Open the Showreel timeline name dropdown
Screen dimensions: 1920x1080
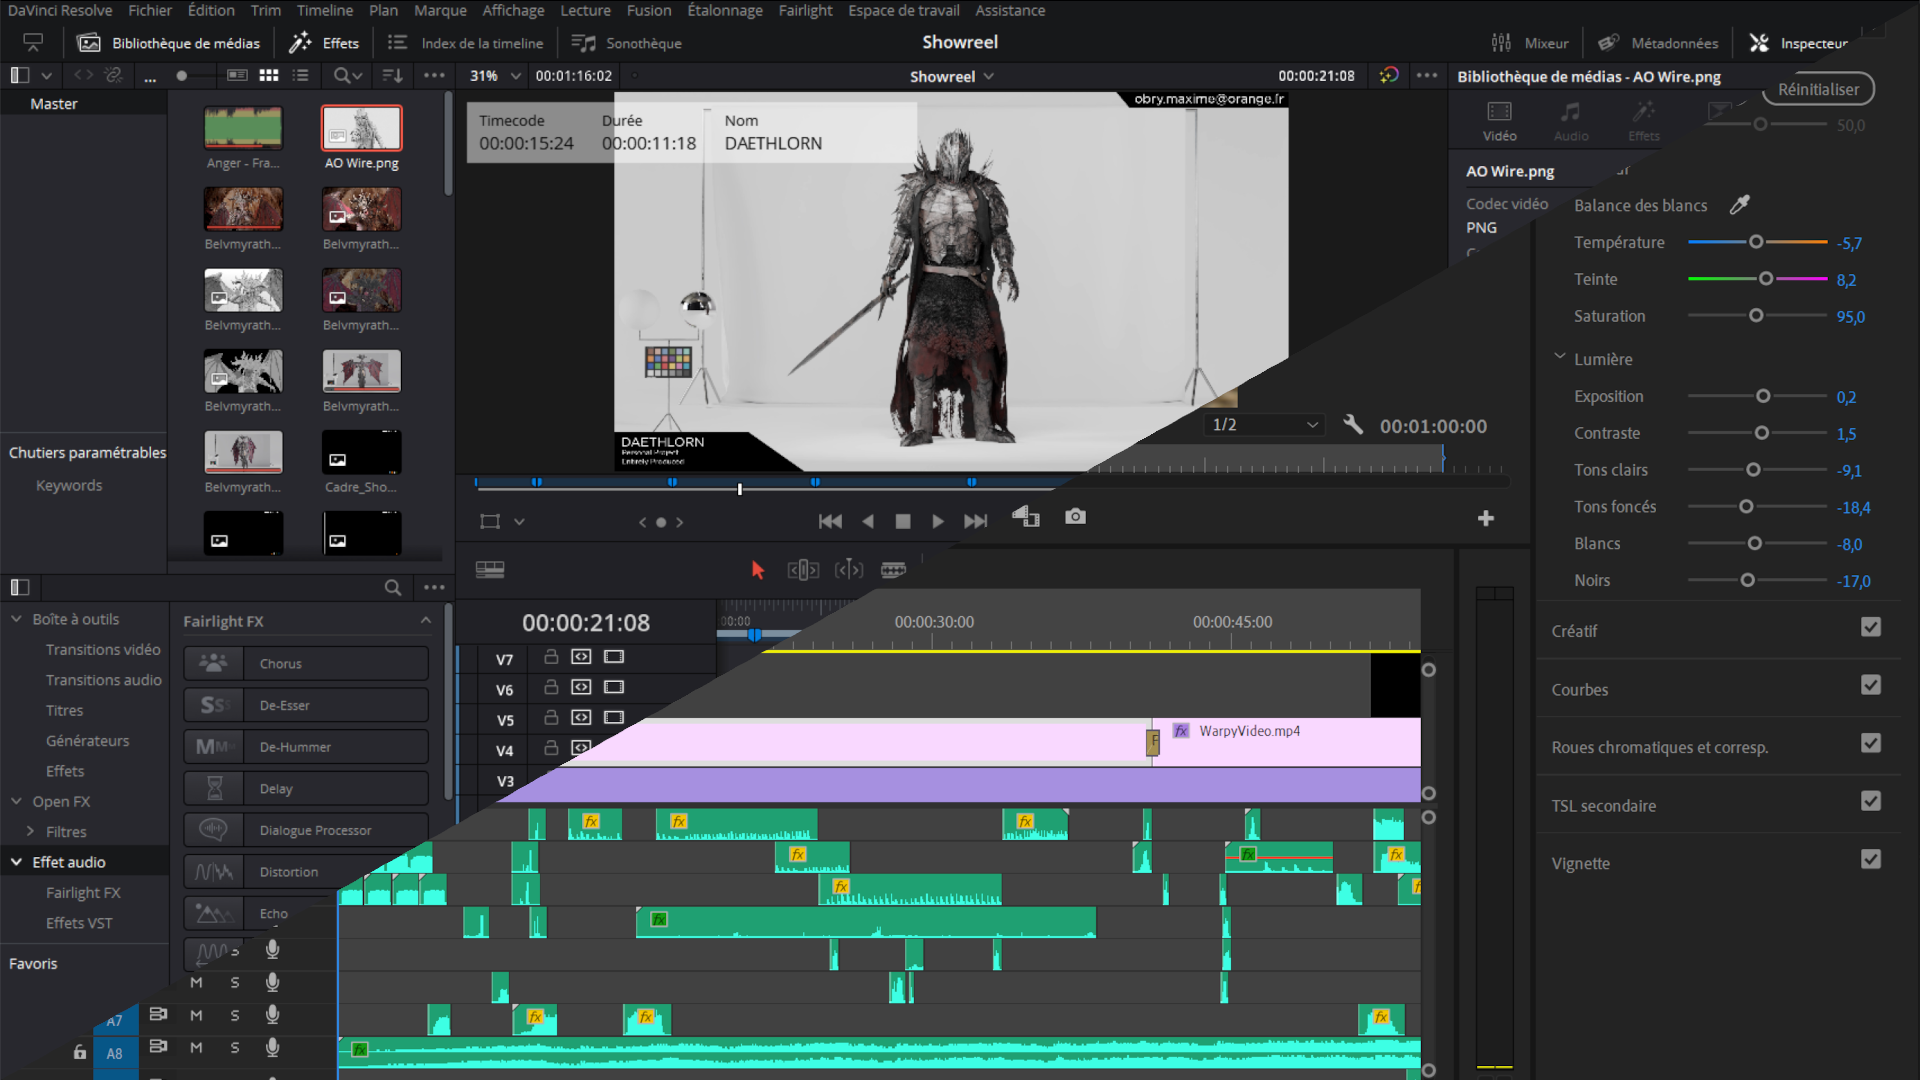[x=952, y=76]
